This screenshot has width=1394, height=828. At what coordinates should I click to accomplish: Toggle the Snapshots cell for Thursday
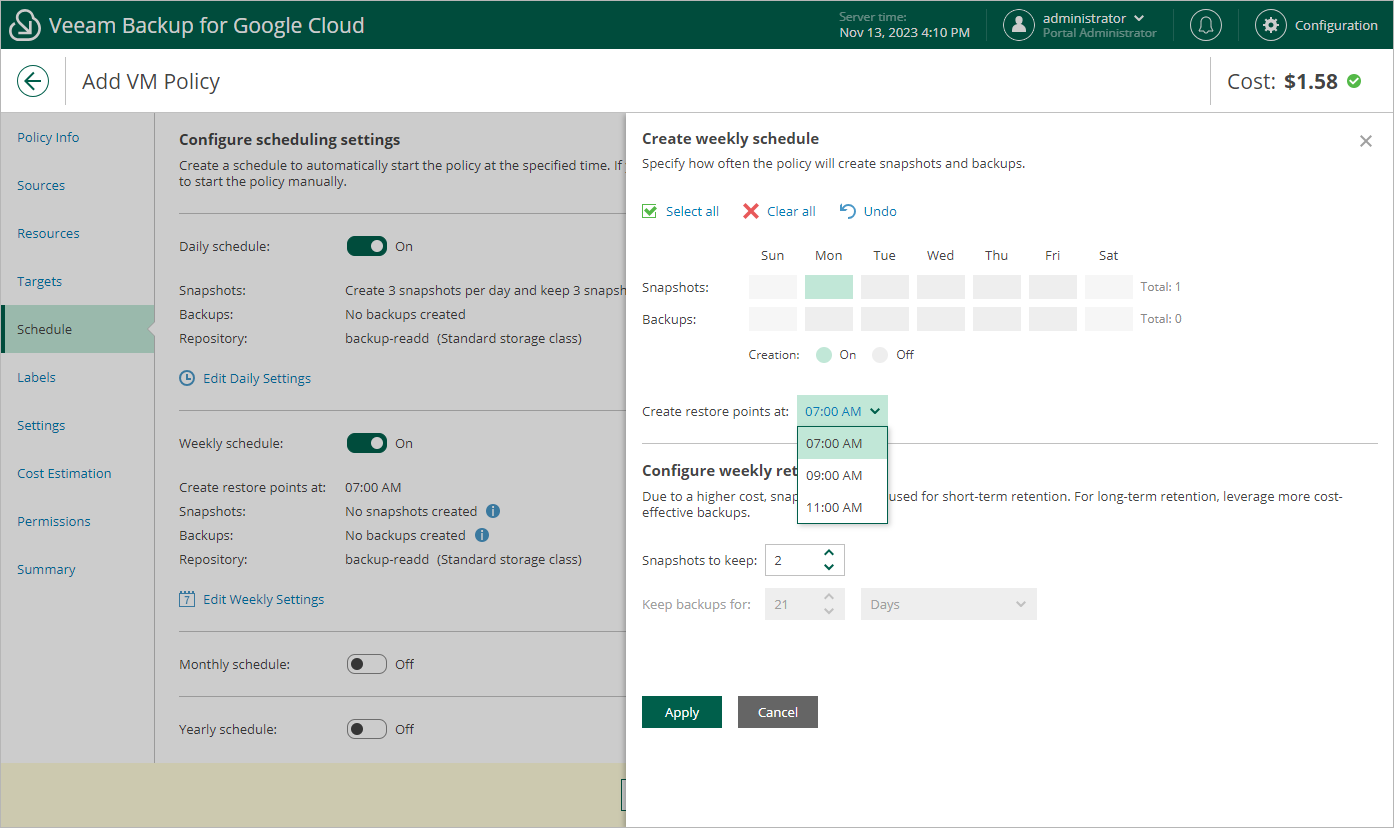click(997, 287)
